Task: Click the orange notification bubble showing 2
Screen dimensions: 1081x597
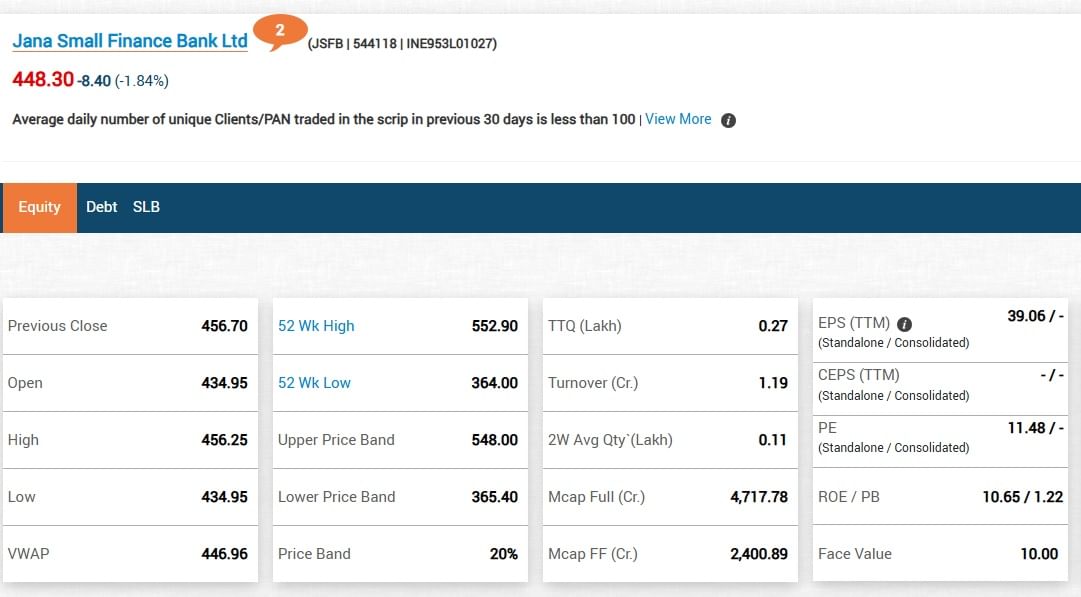Action: [280, 31]
